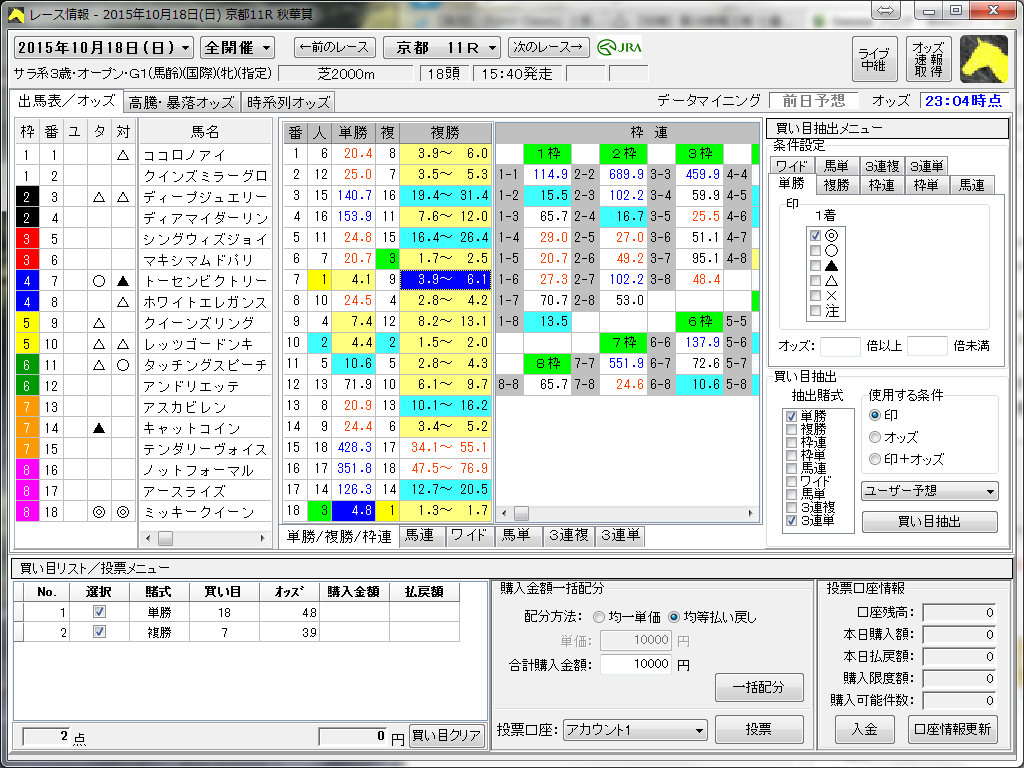Switch to the 高騰・暴落オッズ tab

point(180,102)
